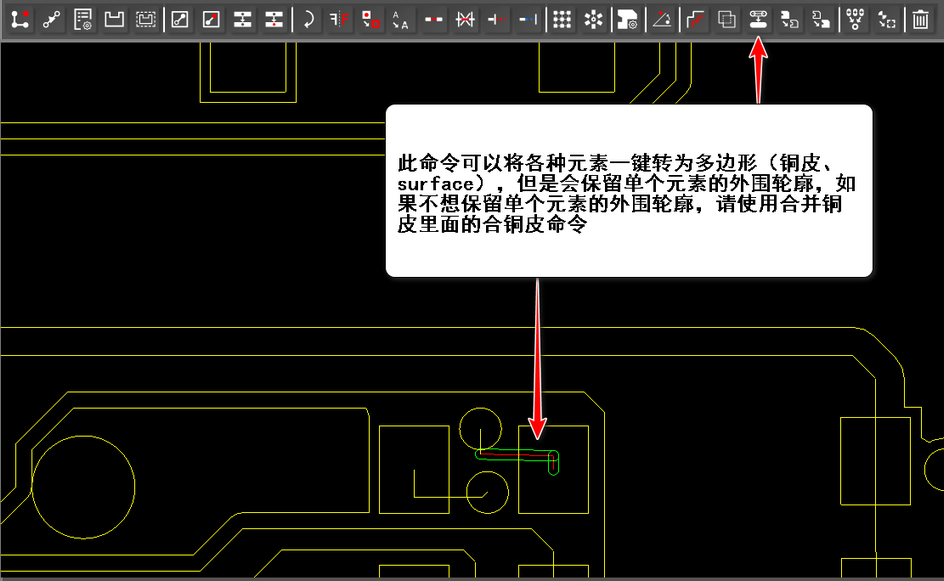Click the convert elements to polygon icon
The image size is (944, 581).
[758, 19]
